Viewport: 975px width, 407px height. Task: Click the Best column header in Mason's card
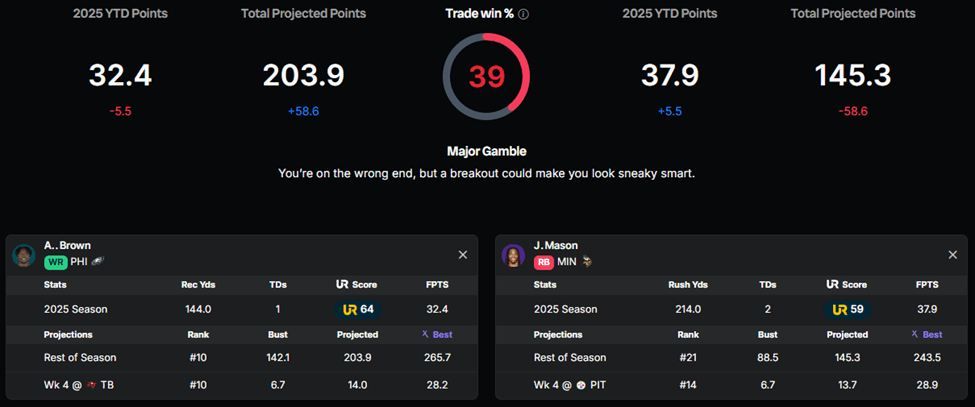click(927, 334)
